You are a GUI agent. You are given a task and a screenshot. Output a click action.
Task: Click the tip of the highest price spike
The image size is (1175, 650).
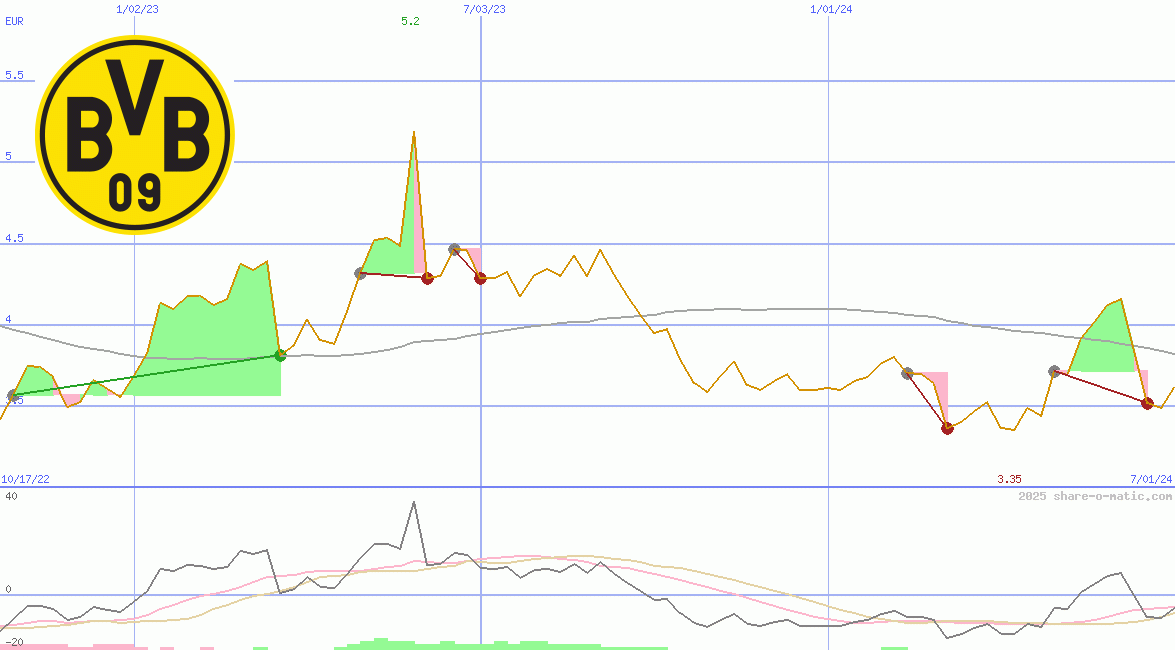[413, 132]
